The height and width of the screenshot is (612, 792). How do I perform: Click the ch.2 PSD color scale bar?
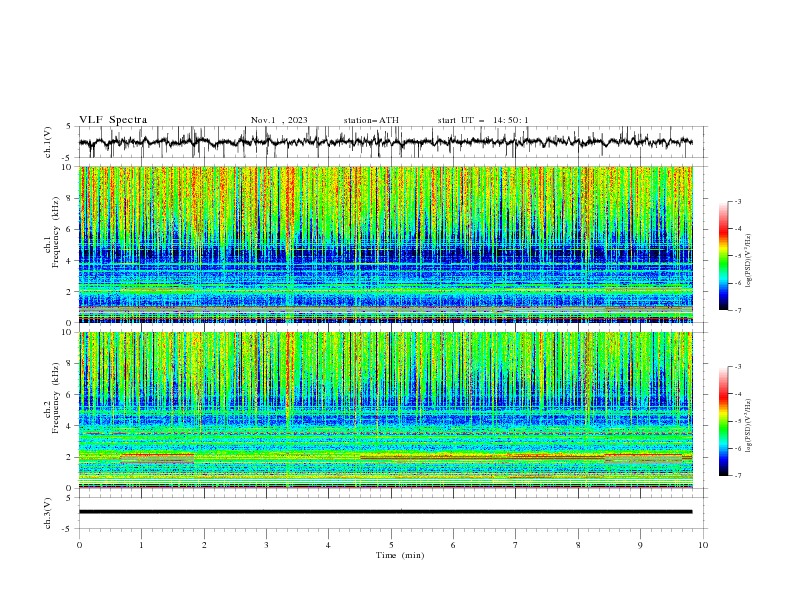pos(723,421)
